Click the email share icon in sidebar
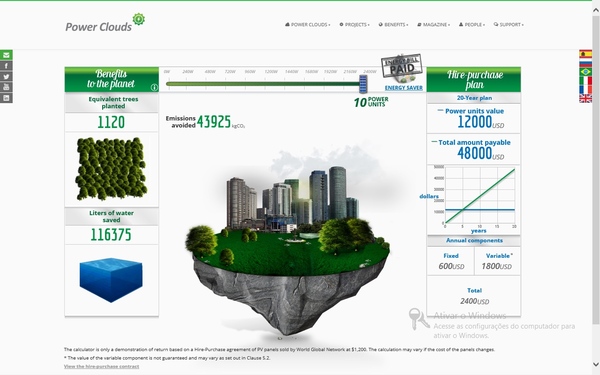 point(6,55)
